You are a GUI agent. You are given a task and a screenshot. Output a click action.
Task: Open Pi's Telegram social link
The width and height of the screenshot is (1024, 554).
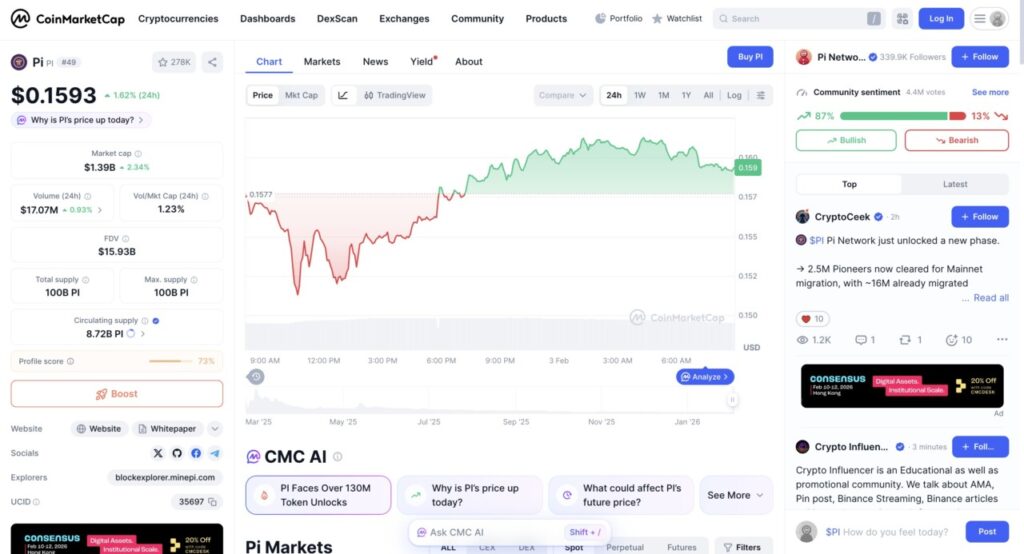tap(214, 453)
